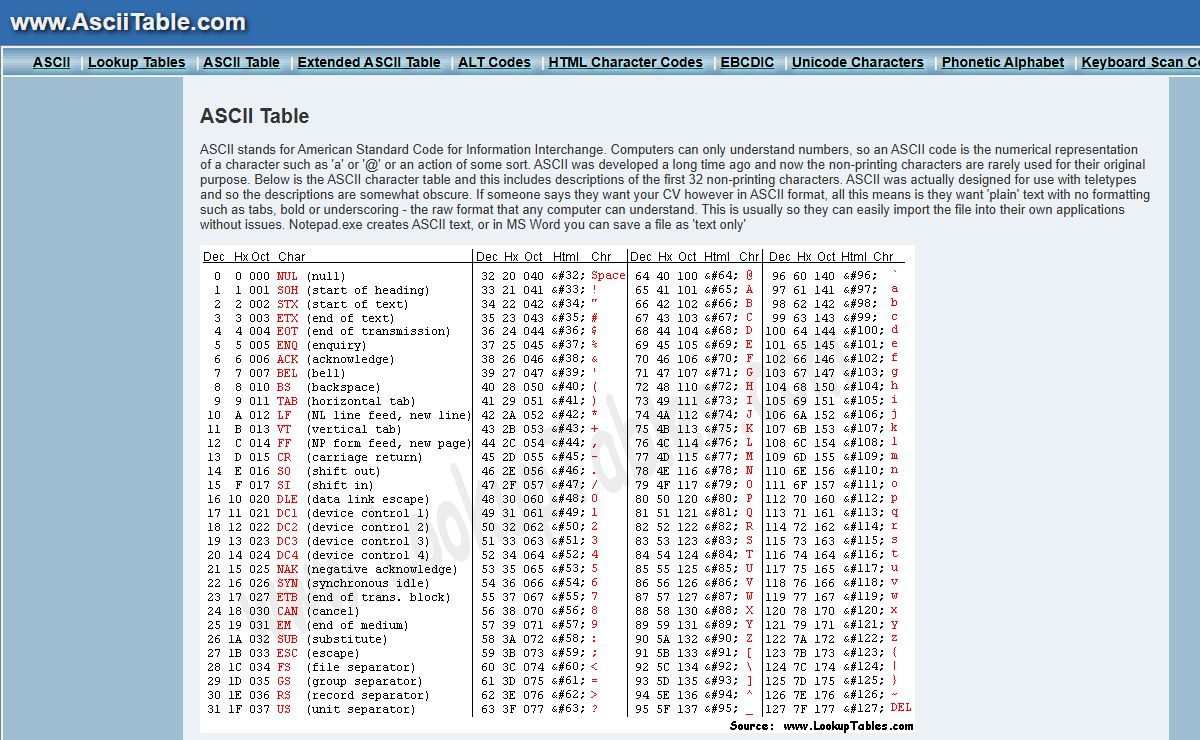Screen dimensions: 1200x740
Task: Click the red 'Space' character cell
Action: click(x=608, y=276)
